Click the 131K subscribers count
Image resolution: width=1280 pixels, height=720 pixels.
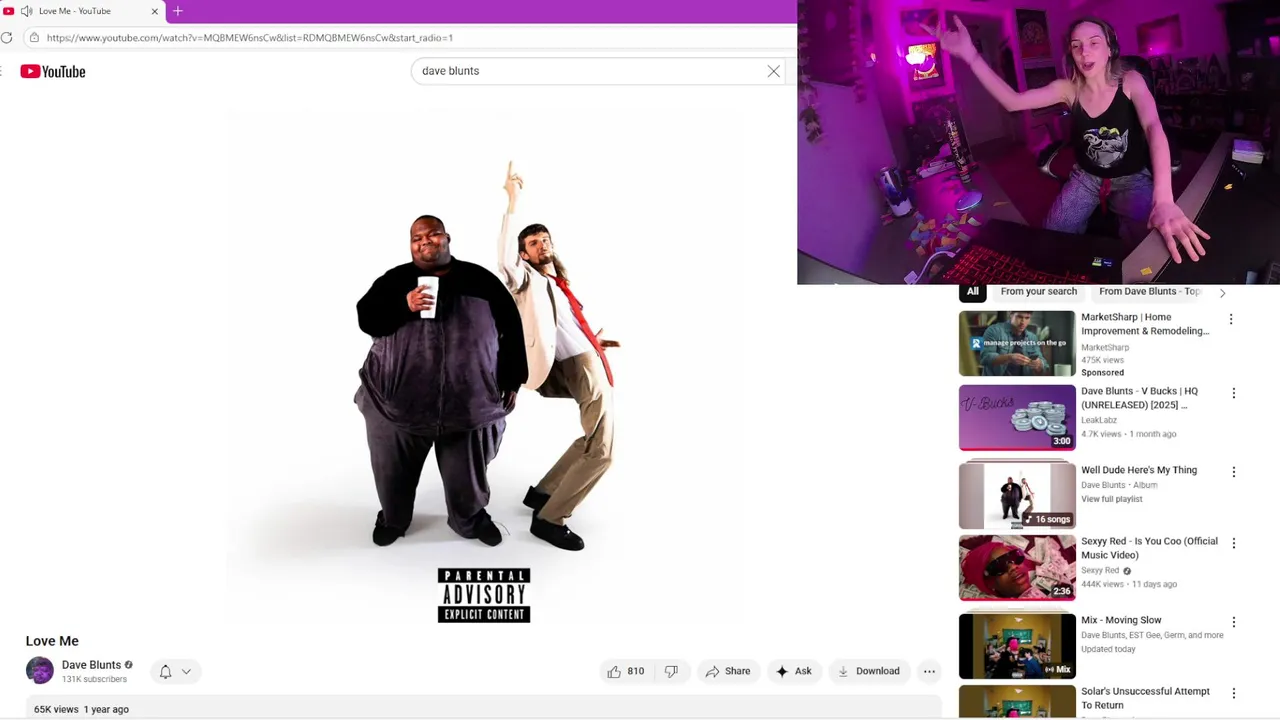coord(94,679)
